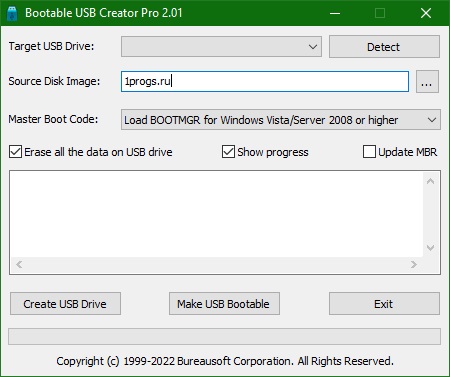Click the log area scroll up arrow
This screenshot has width=450, height=377.
[x=431, y=181]
